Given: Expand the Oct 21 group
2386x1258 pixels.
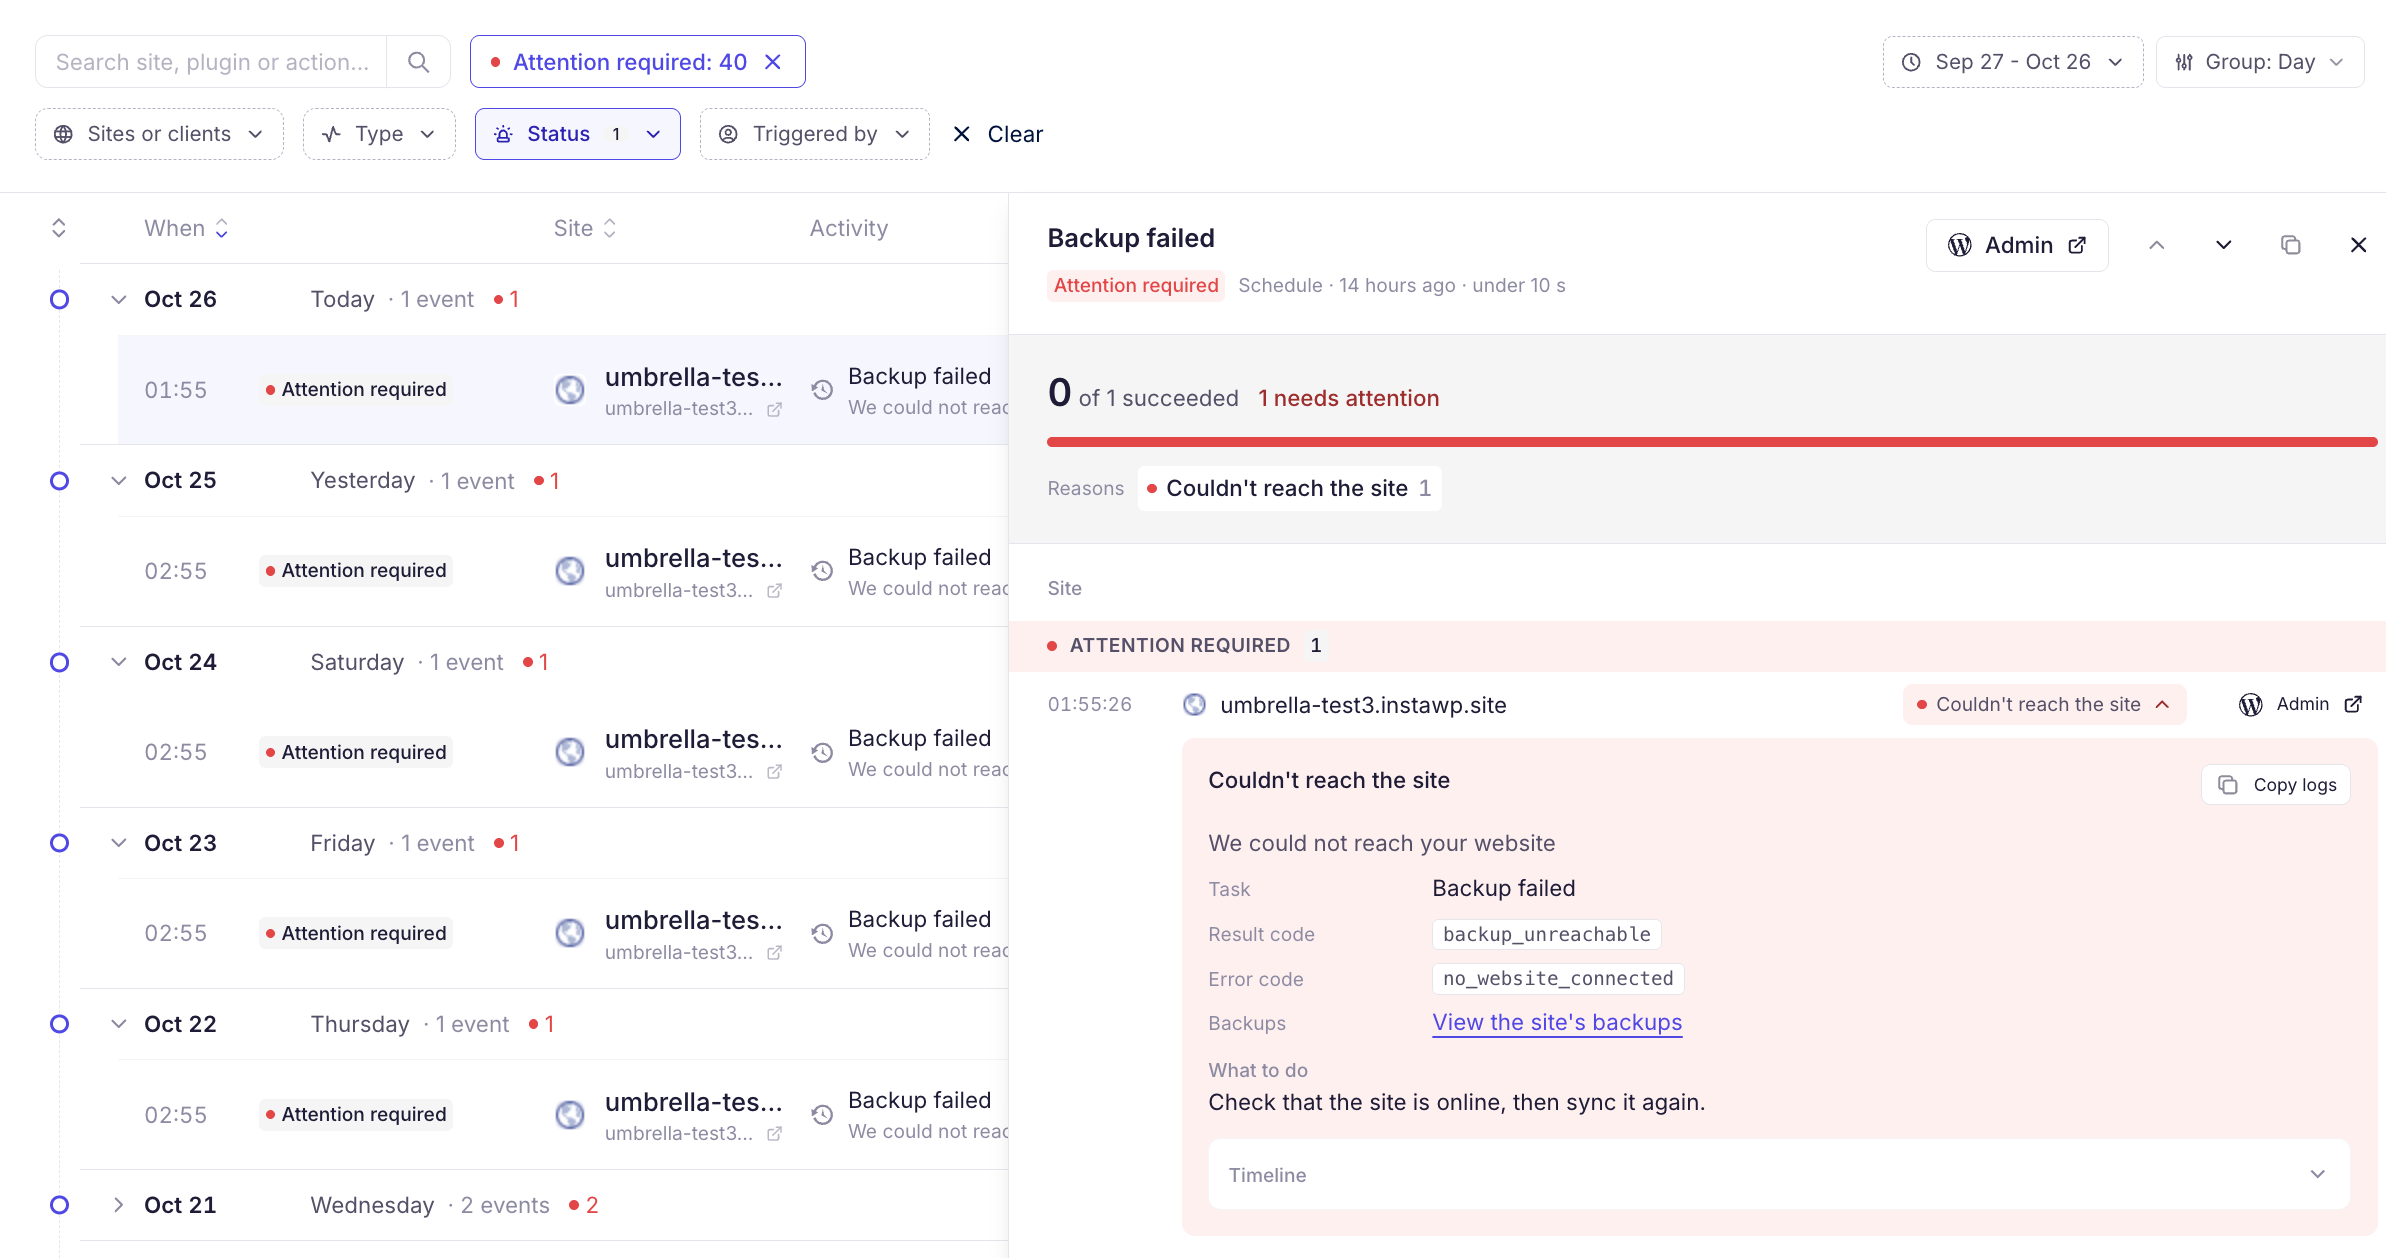Looking at the screenshot, I should tap(119, 1205).
